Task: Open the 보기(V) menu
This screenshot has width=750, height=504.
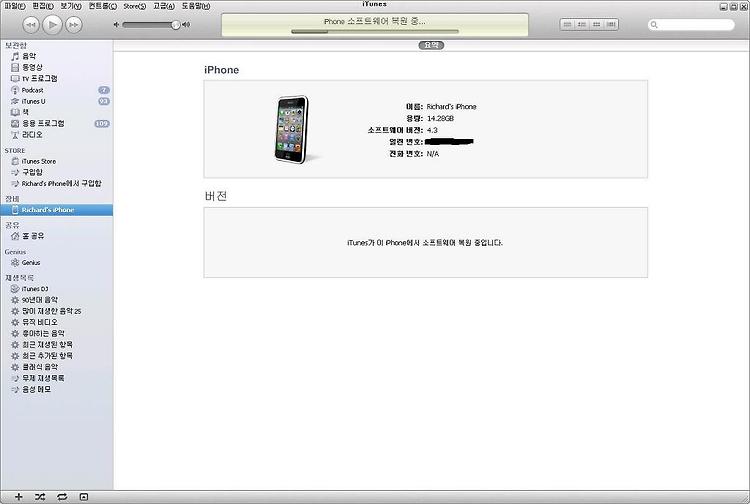Action: [x=71, y=6]
